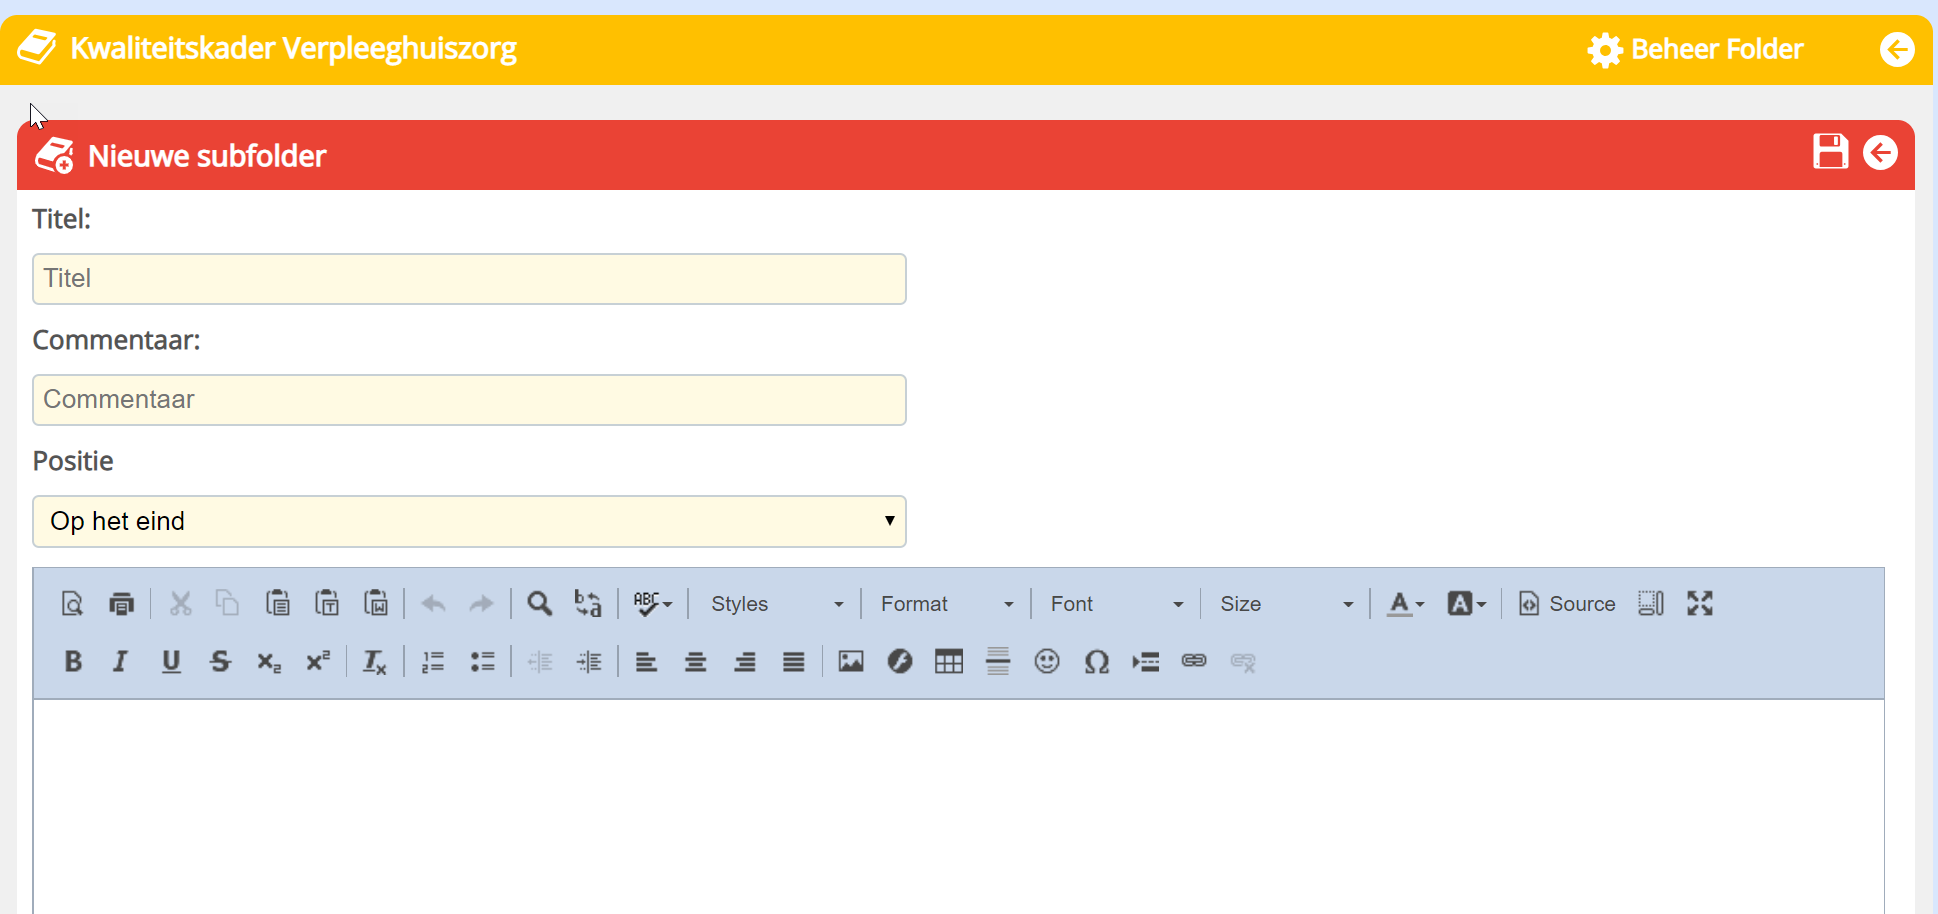Click the Paste as plain text icon
Screen dimensions: 1938x914
click(x=327, y=604)
